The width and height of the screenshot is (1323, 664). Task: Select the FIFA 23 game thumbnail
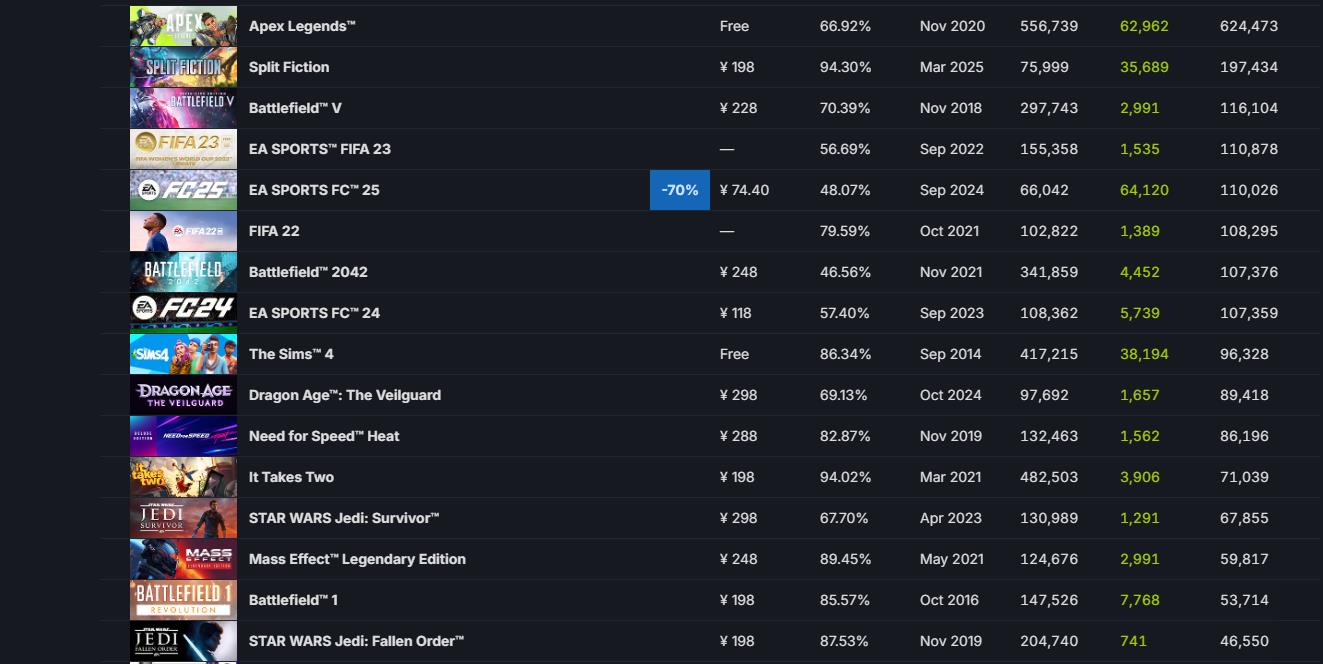183,149
